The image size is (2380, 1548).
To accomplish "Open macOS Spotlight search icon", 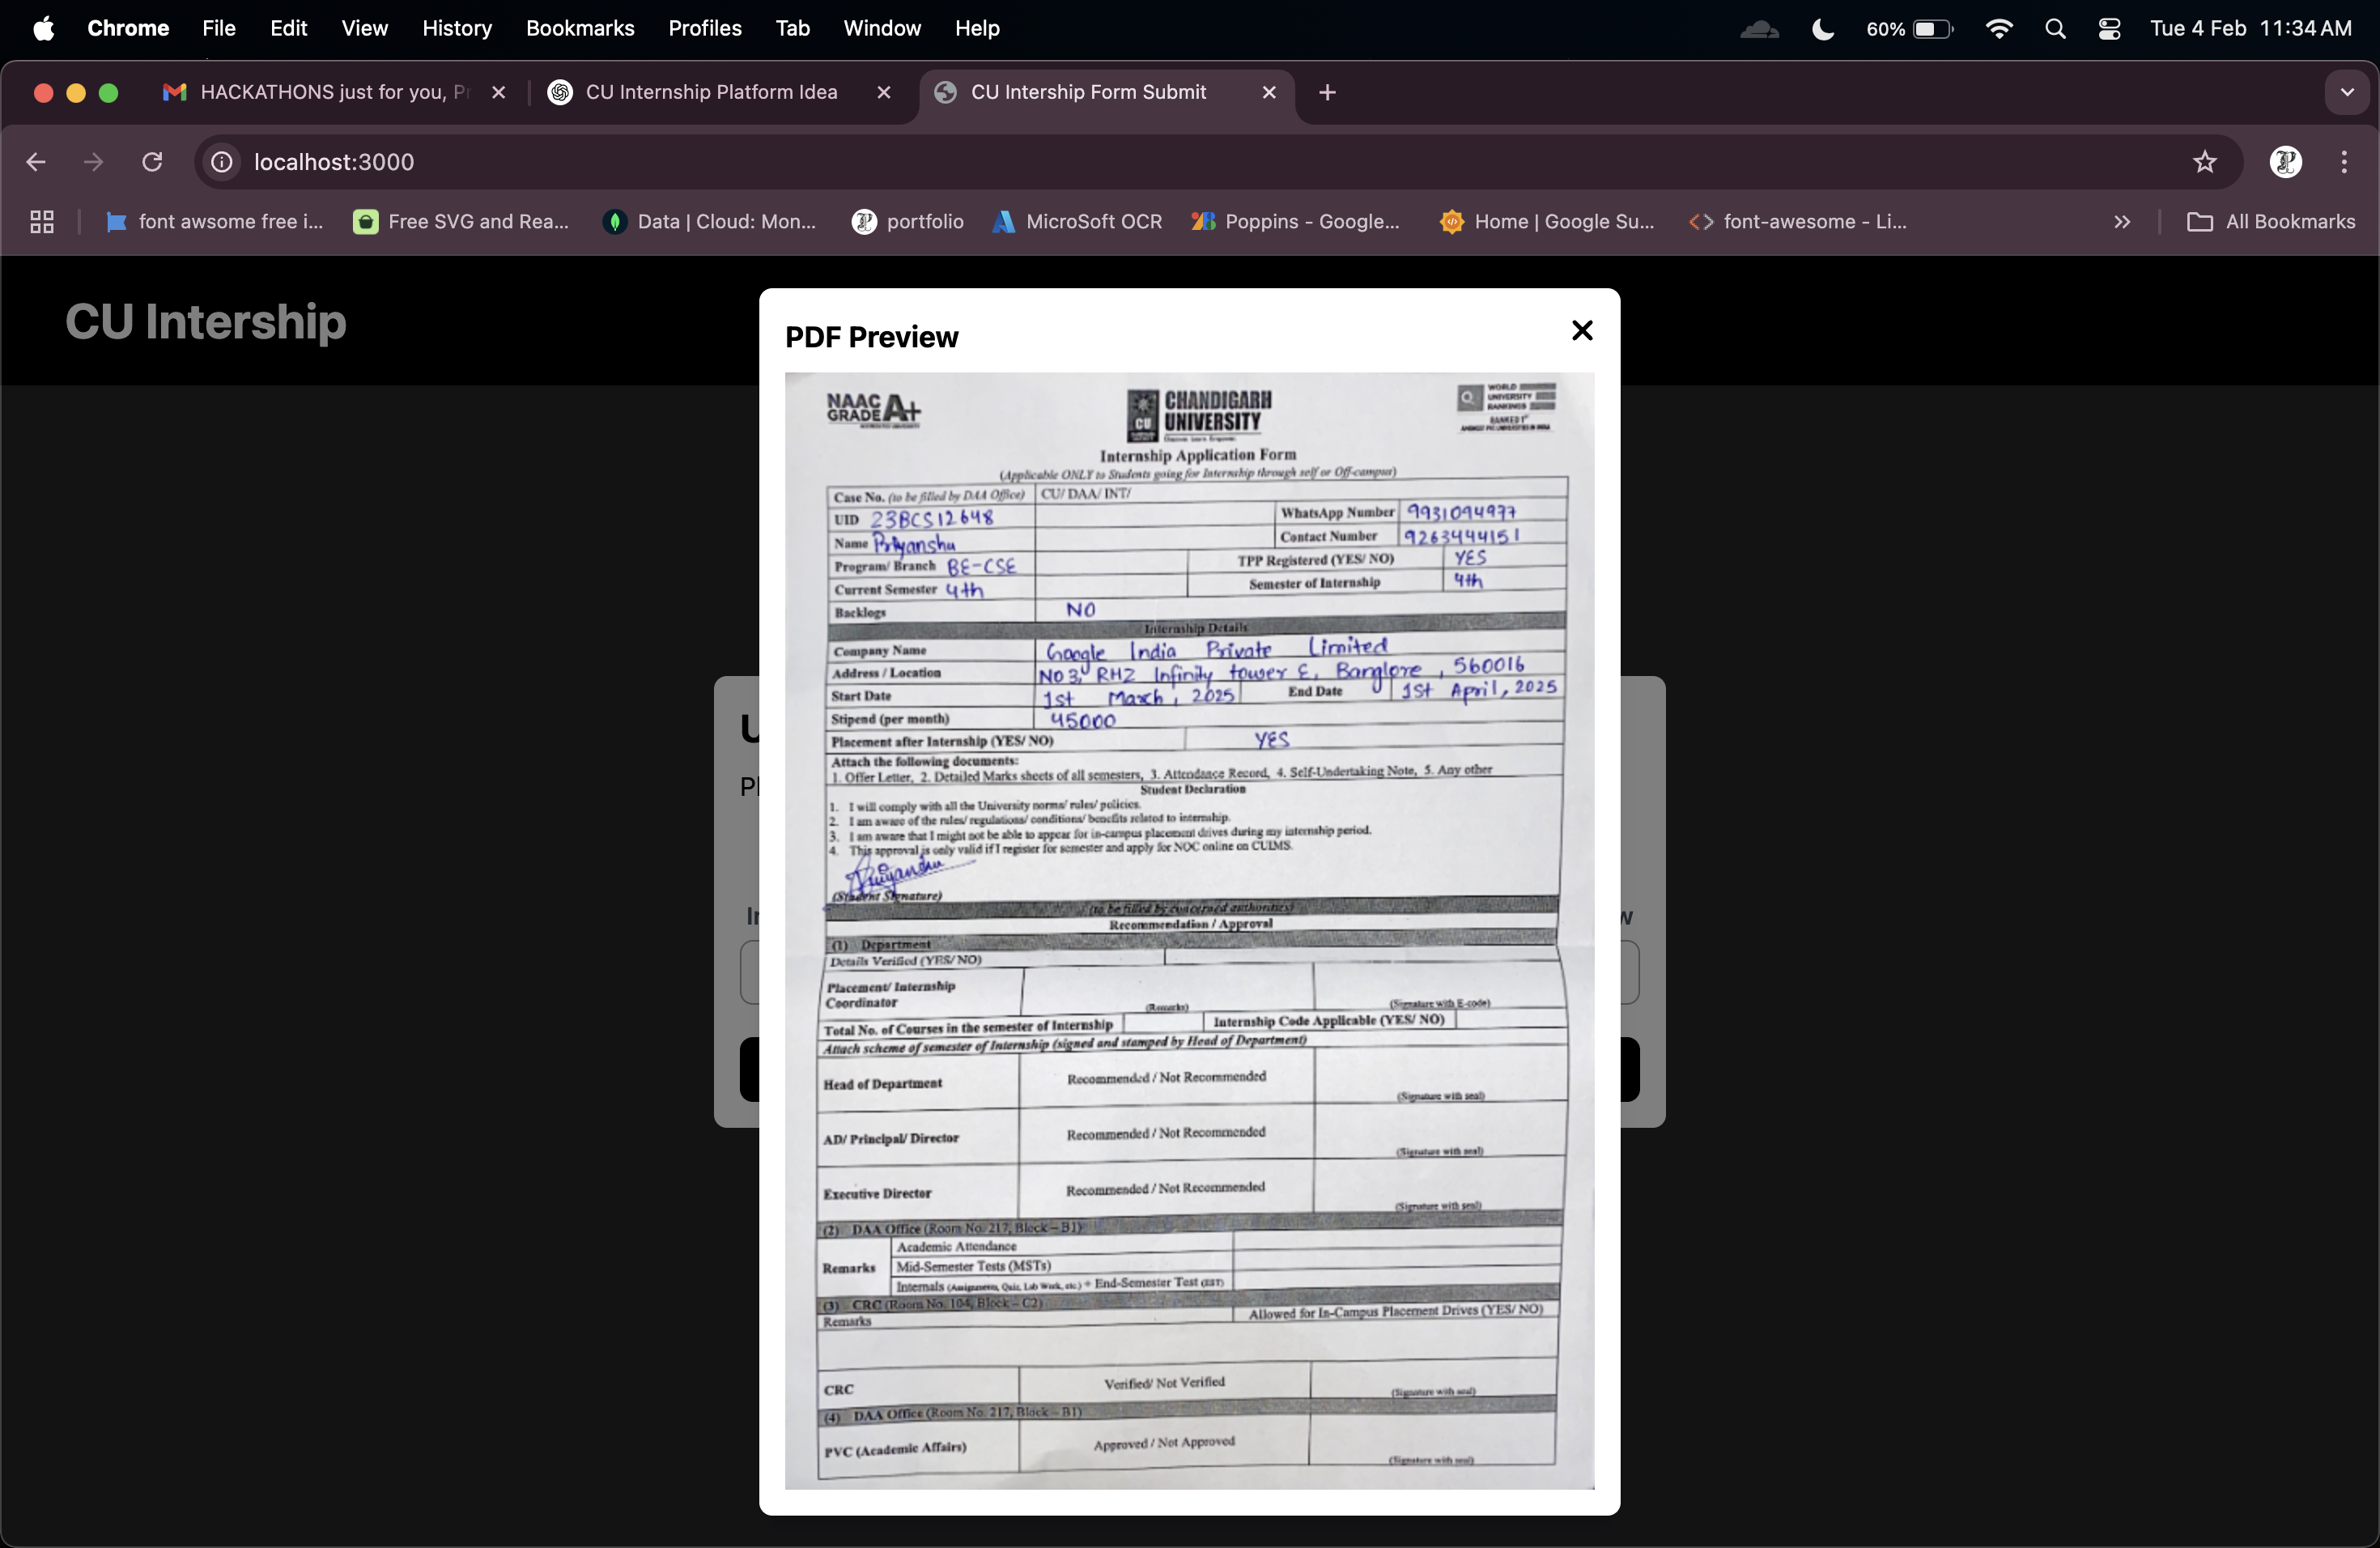I will pyautogui.click(x=2055, y=29).
